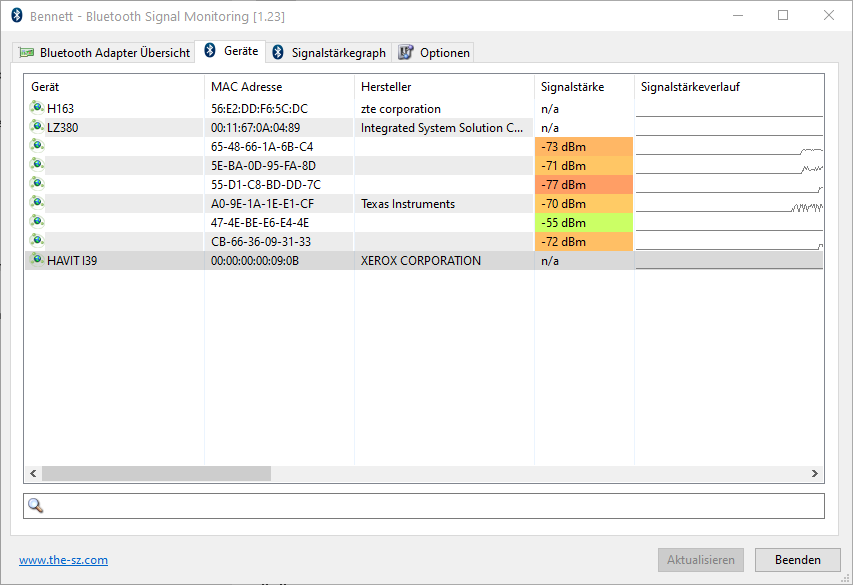The height and width of the screenshot is (585, 853).
Task: Click the Integrated System Solution manufacturer cell
Action: 442,128
